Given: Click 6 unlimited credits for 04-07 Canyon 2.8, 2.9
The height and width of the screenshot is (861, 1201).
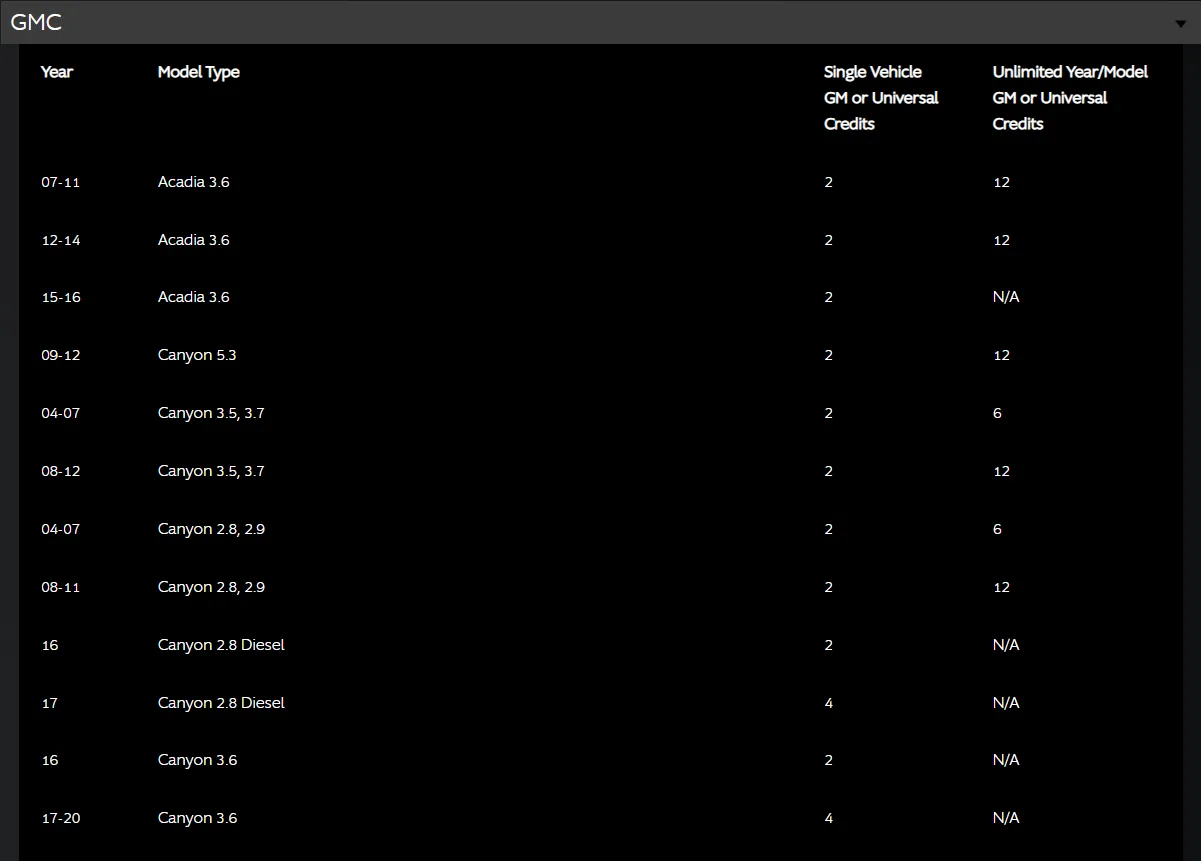Looking at the screenshot, I should [997, 529].
